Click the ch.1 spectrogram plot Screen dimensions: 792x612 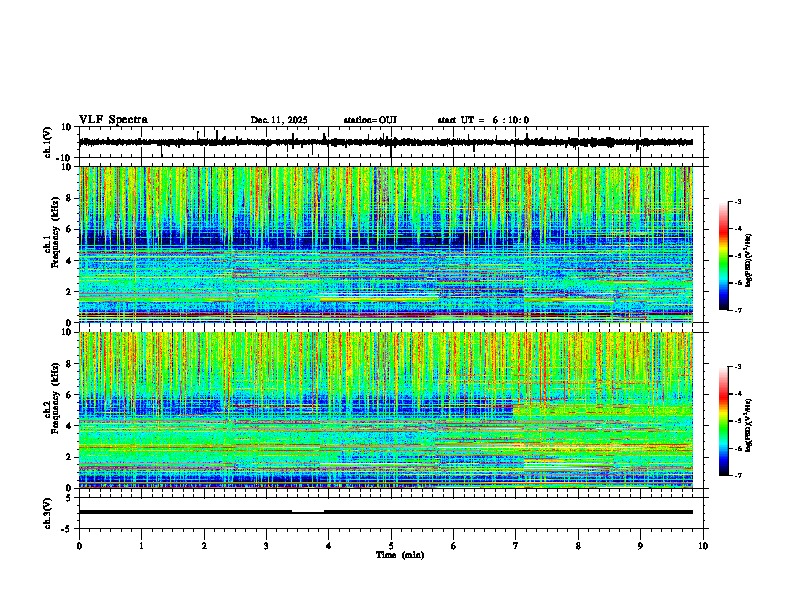(386, 244)
